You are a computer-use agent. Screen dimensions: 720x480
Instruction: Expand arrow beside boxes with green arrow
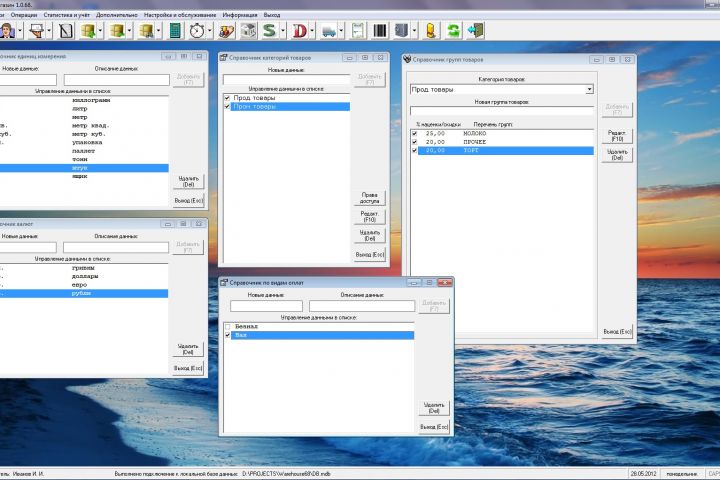click(x=100, y=31)
